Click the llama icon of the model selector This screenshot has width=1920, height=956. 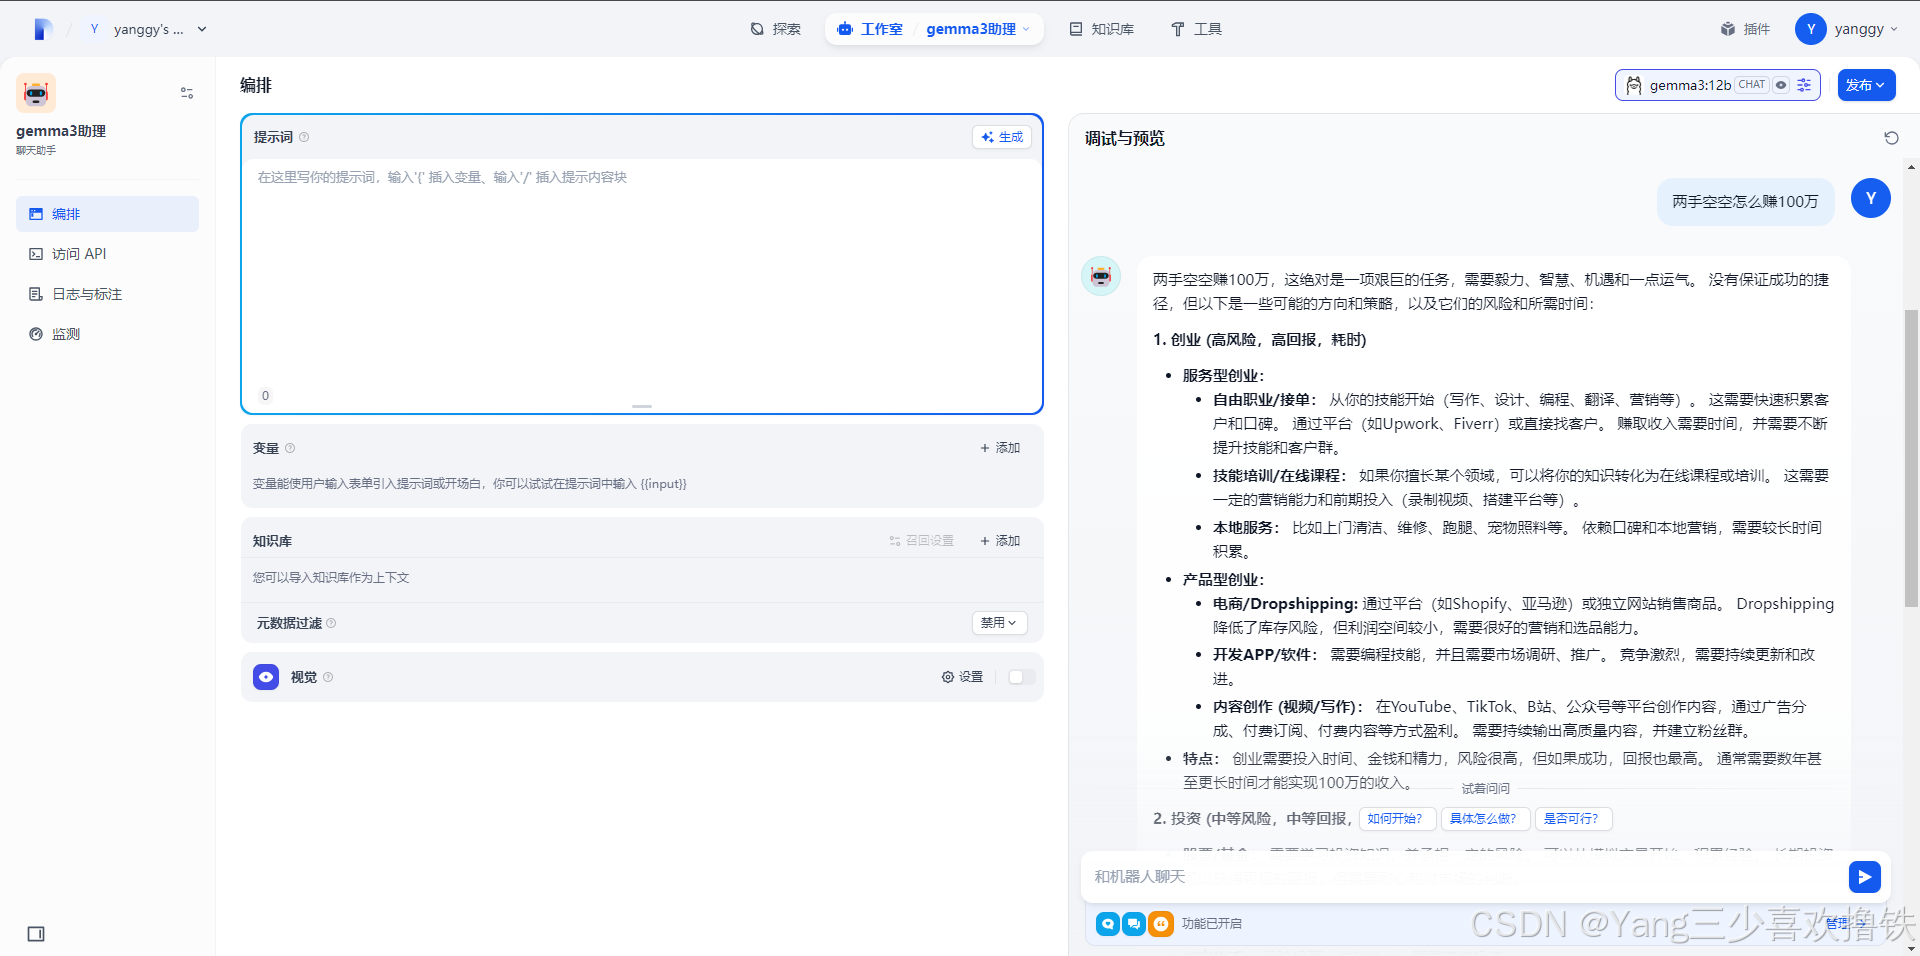tap(1634, 85)
